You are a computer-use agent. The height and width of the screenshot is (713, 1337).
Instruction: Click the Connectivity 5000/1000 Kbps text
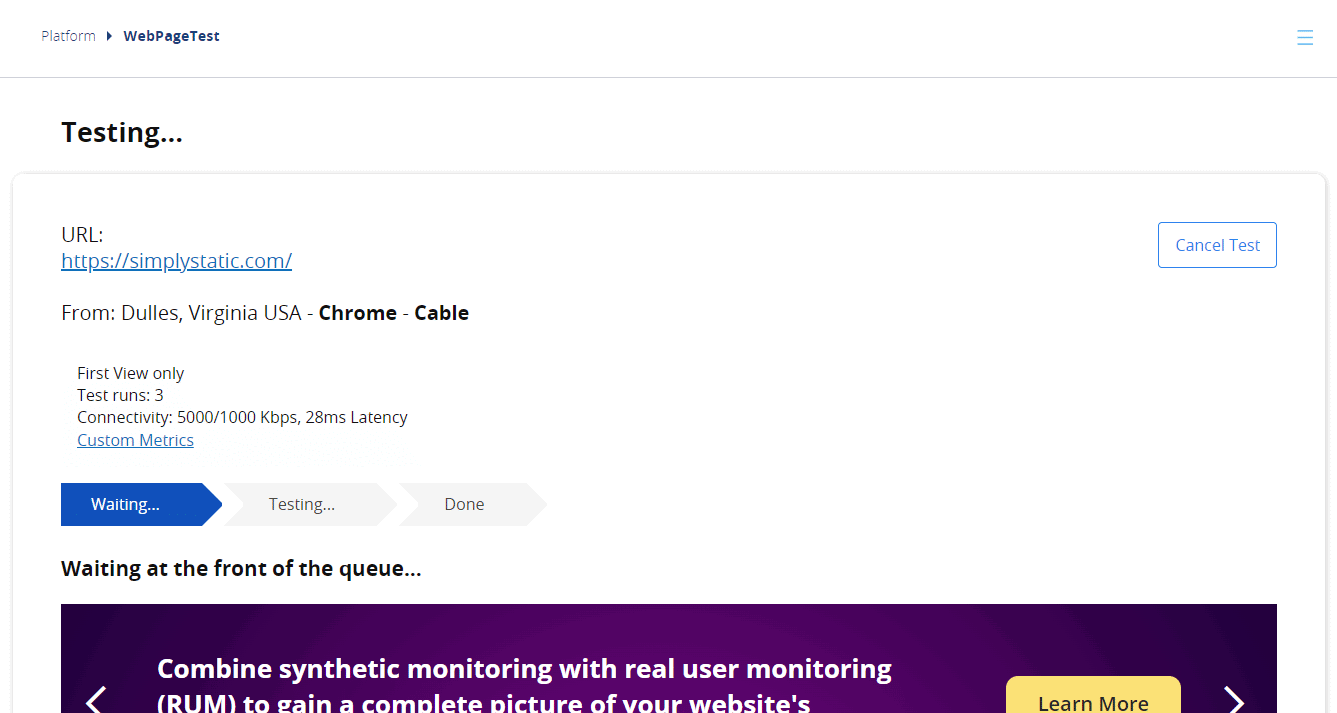[x=242, y=417]
